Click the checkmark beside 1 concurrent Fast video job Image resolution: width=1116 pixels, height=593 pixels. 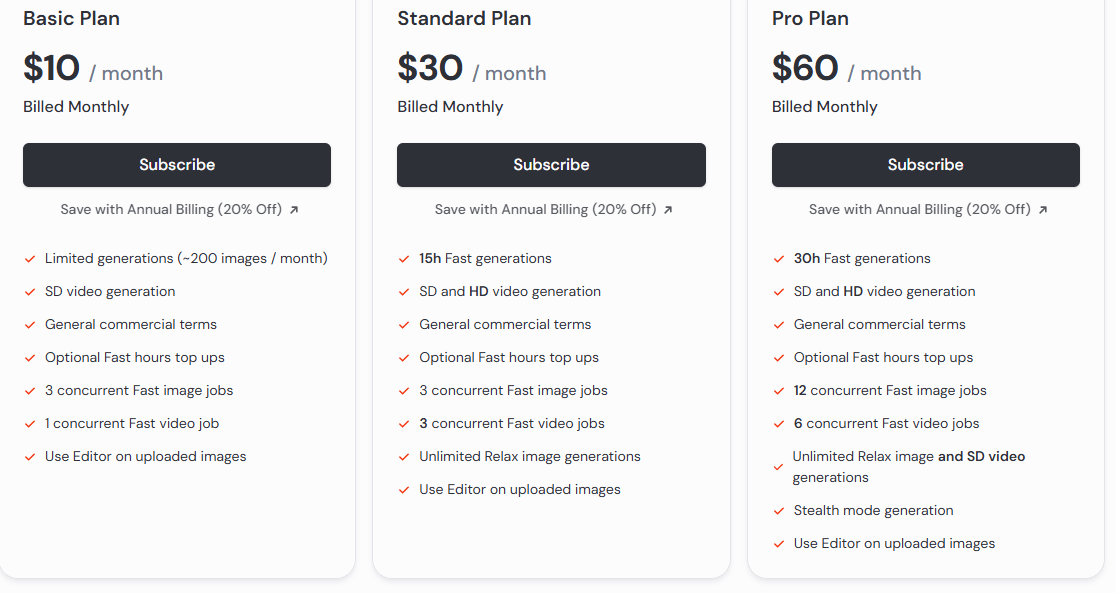[x=29, y=423]
